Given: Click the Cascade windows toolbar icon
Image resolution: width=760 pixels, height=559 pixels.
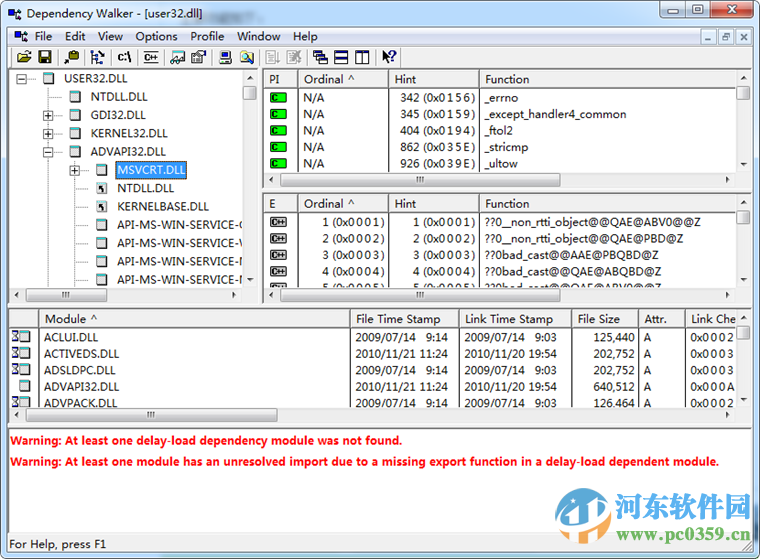Looking at the screenshot, I should click(320, 57).
